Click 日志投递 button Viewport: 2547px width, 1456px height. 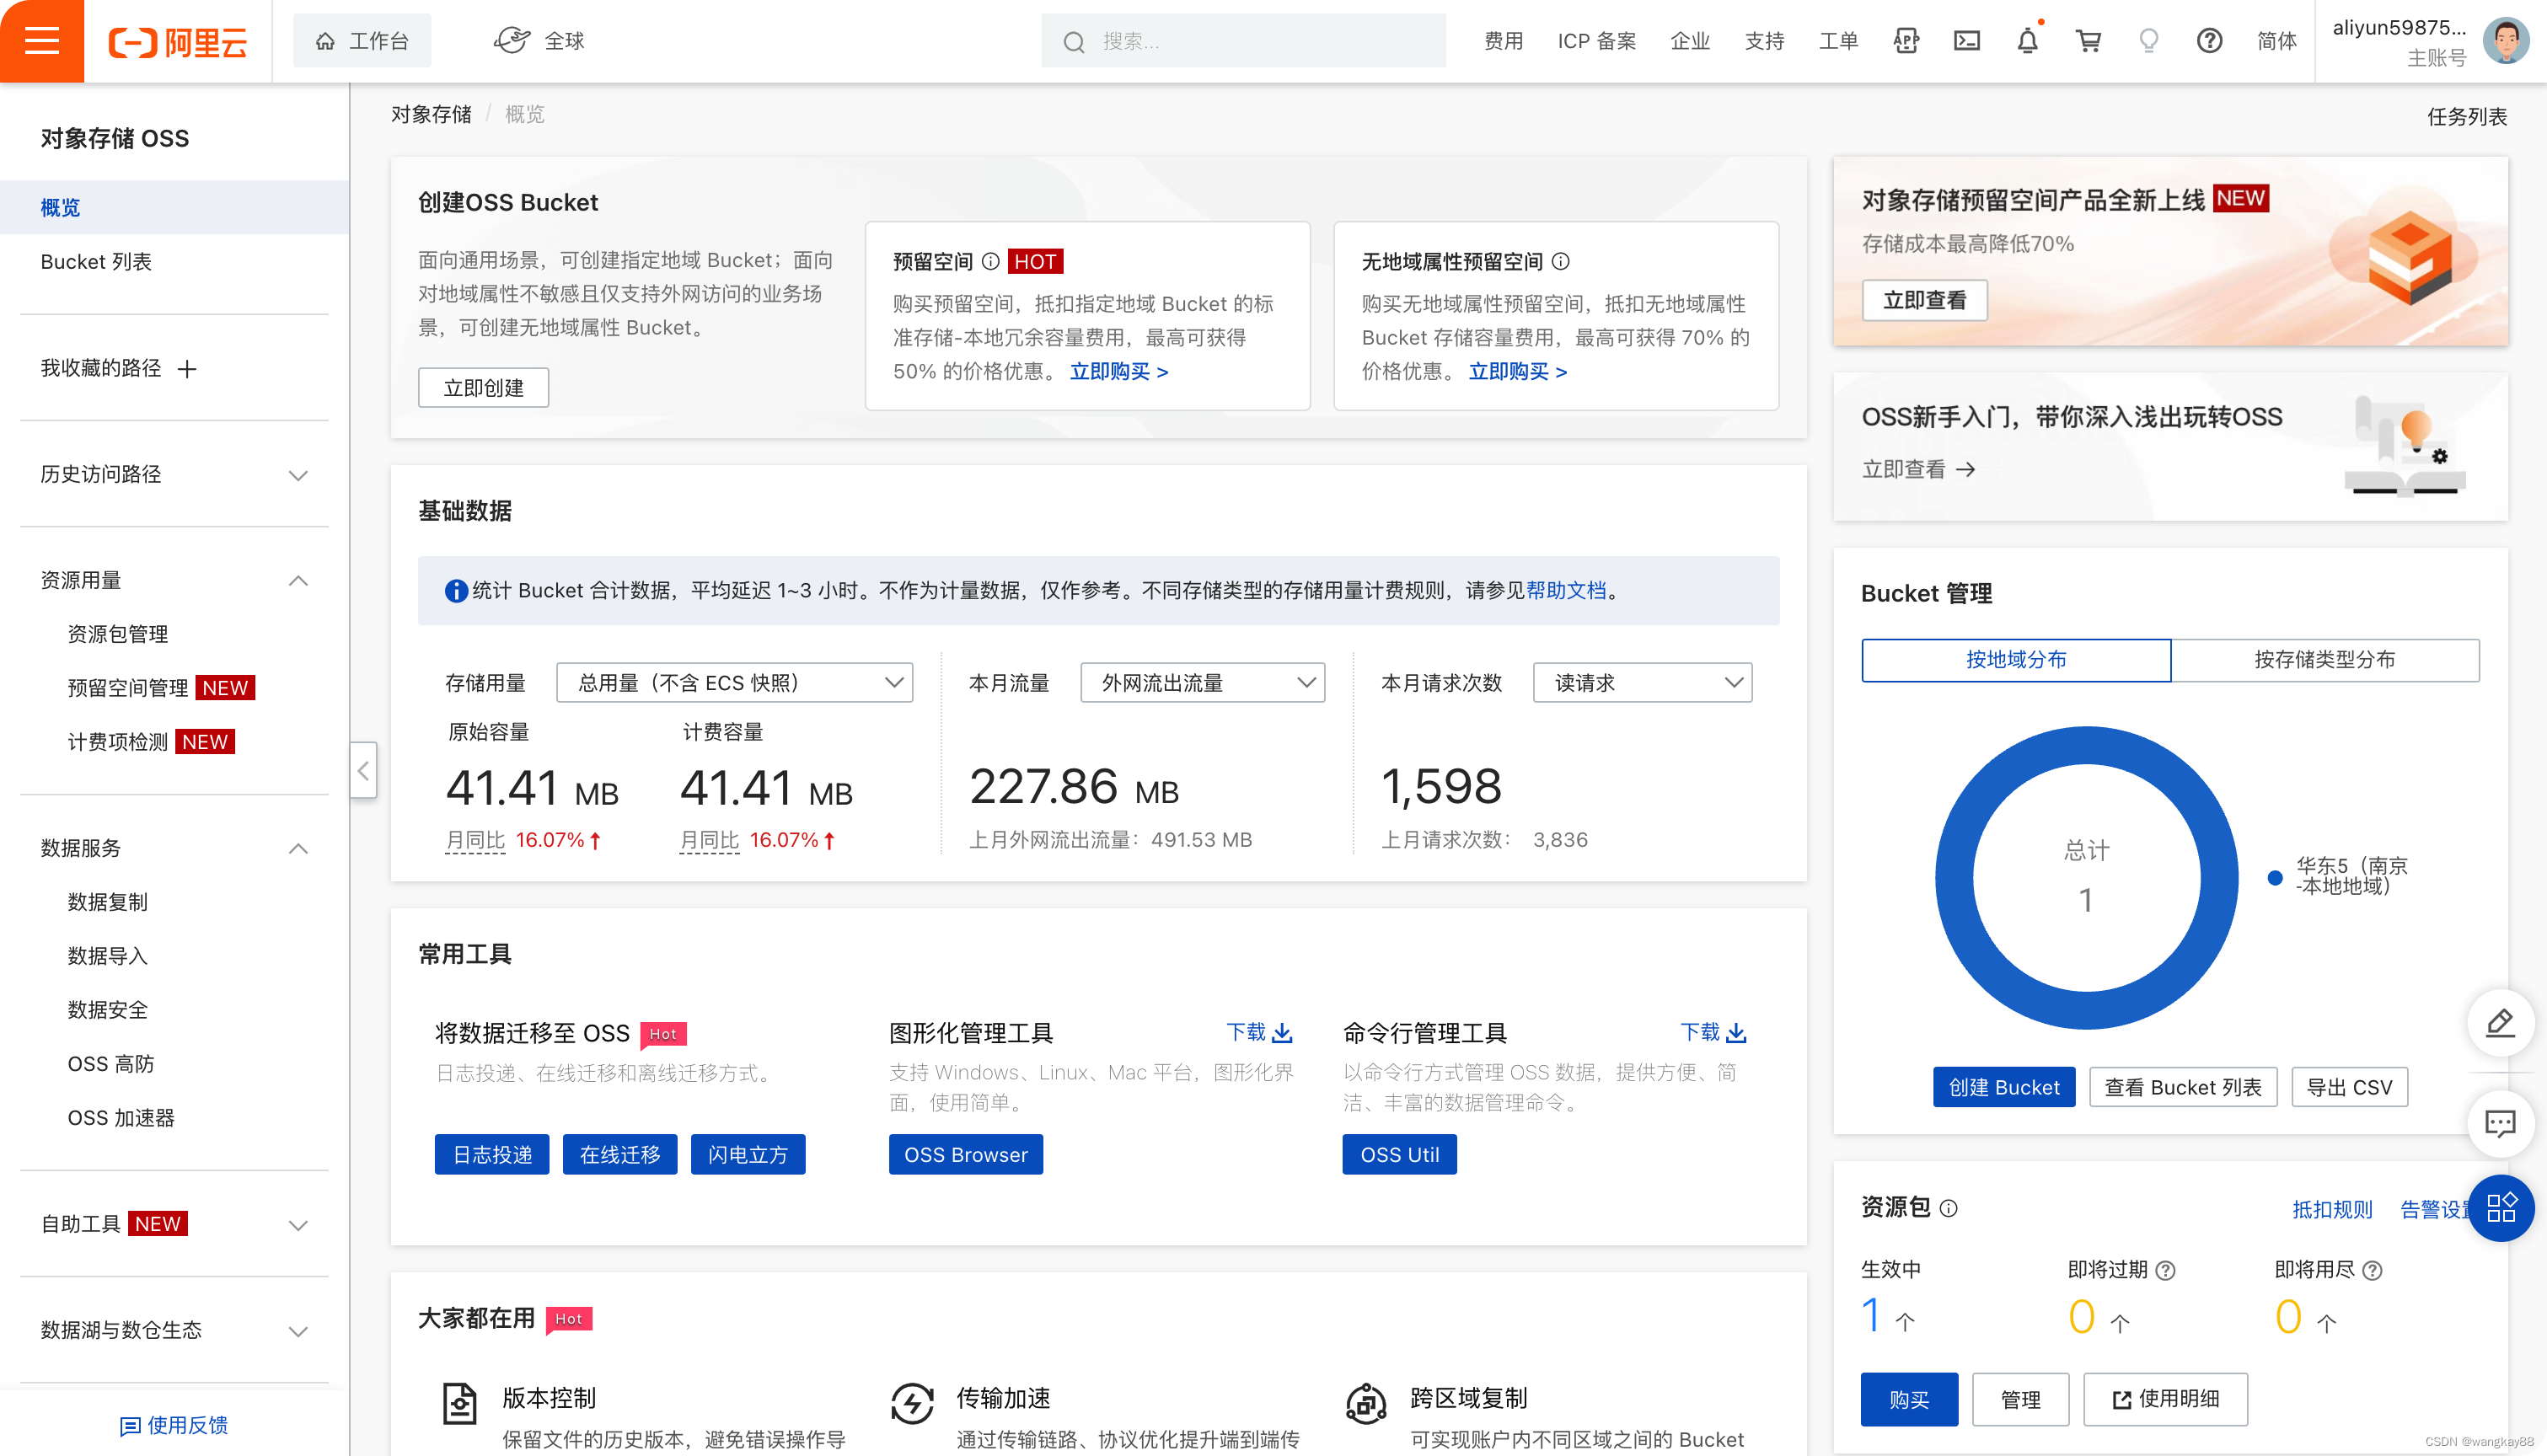coord(492,1154)
